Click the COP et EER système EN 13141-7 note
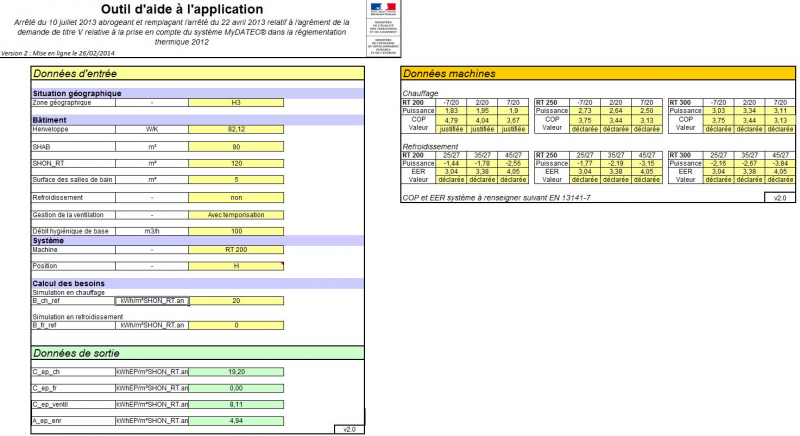The image size is (800, 436). [x=496, y=198]
